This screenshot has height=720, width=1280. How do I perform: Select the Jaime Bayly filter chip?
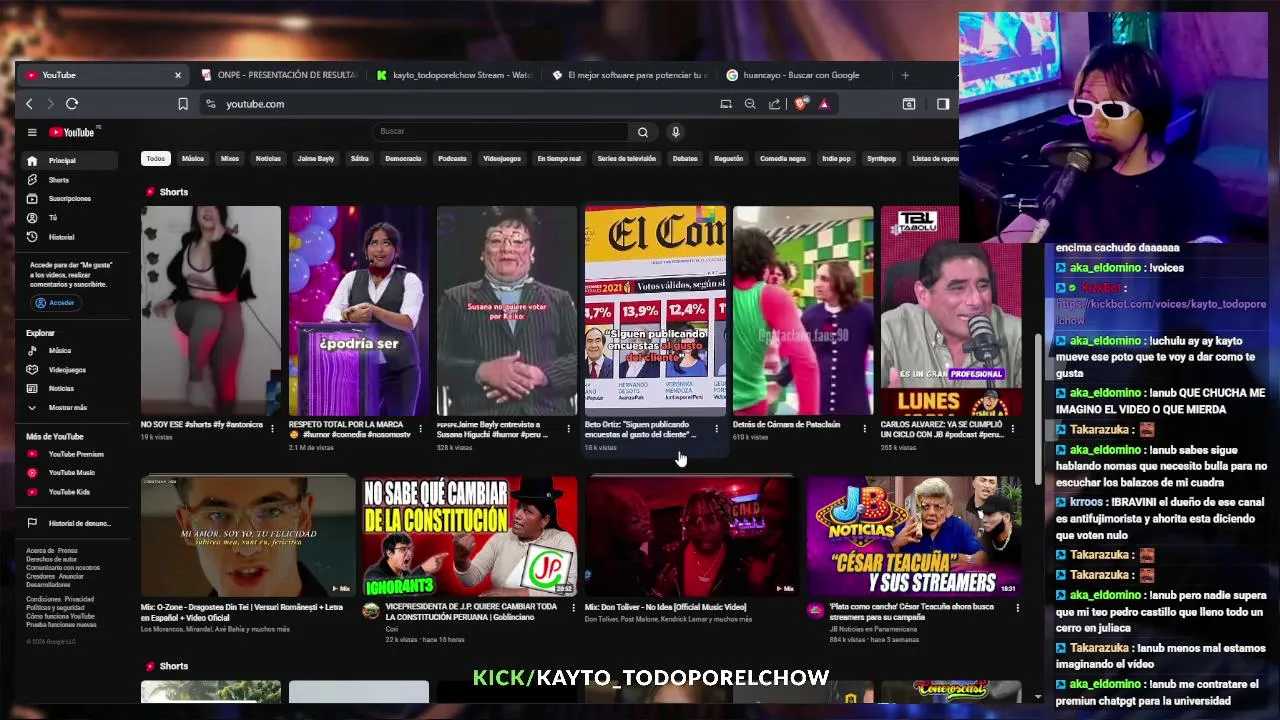coord(316,158)
